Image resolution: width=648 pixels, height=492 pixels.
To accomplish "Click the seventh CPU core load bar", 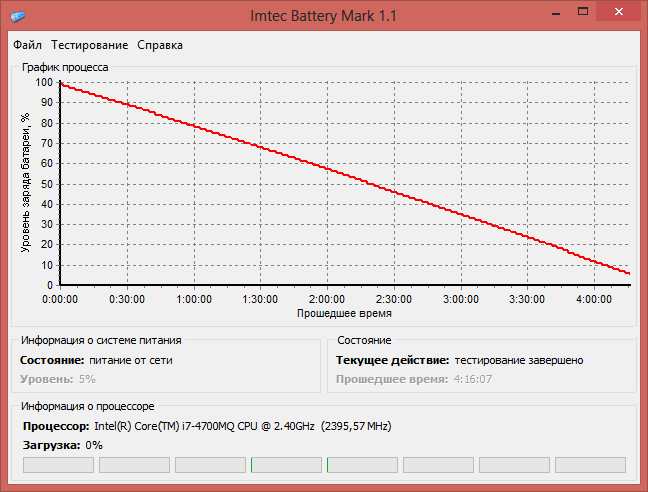I will tap(515, 465).
